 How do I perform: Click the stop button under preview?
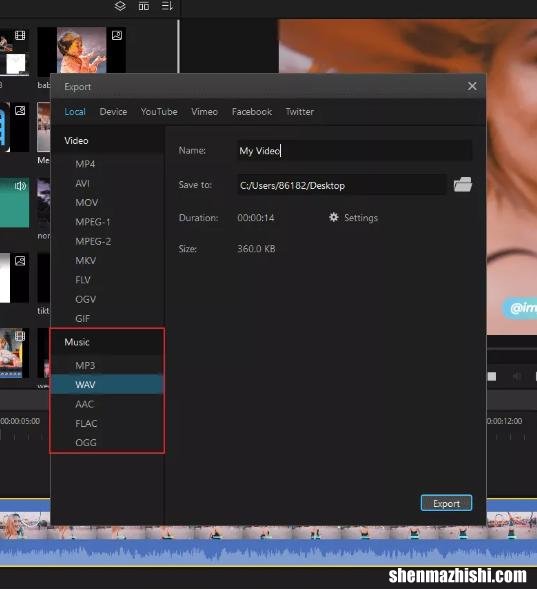492,376
